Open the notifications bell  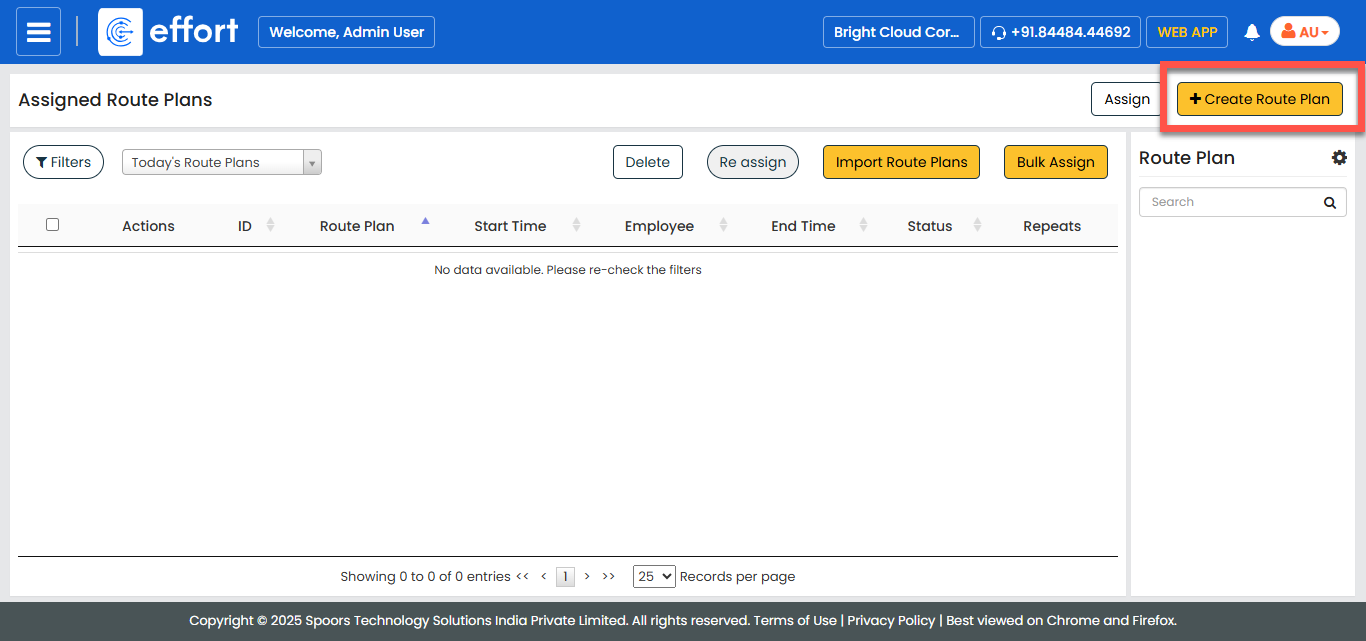(1251, 32)
